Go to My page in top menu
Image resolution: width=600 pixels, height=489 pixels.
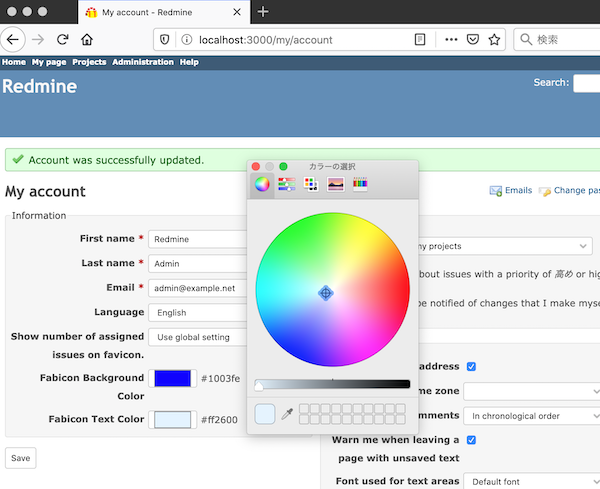(x=49, y=62)
